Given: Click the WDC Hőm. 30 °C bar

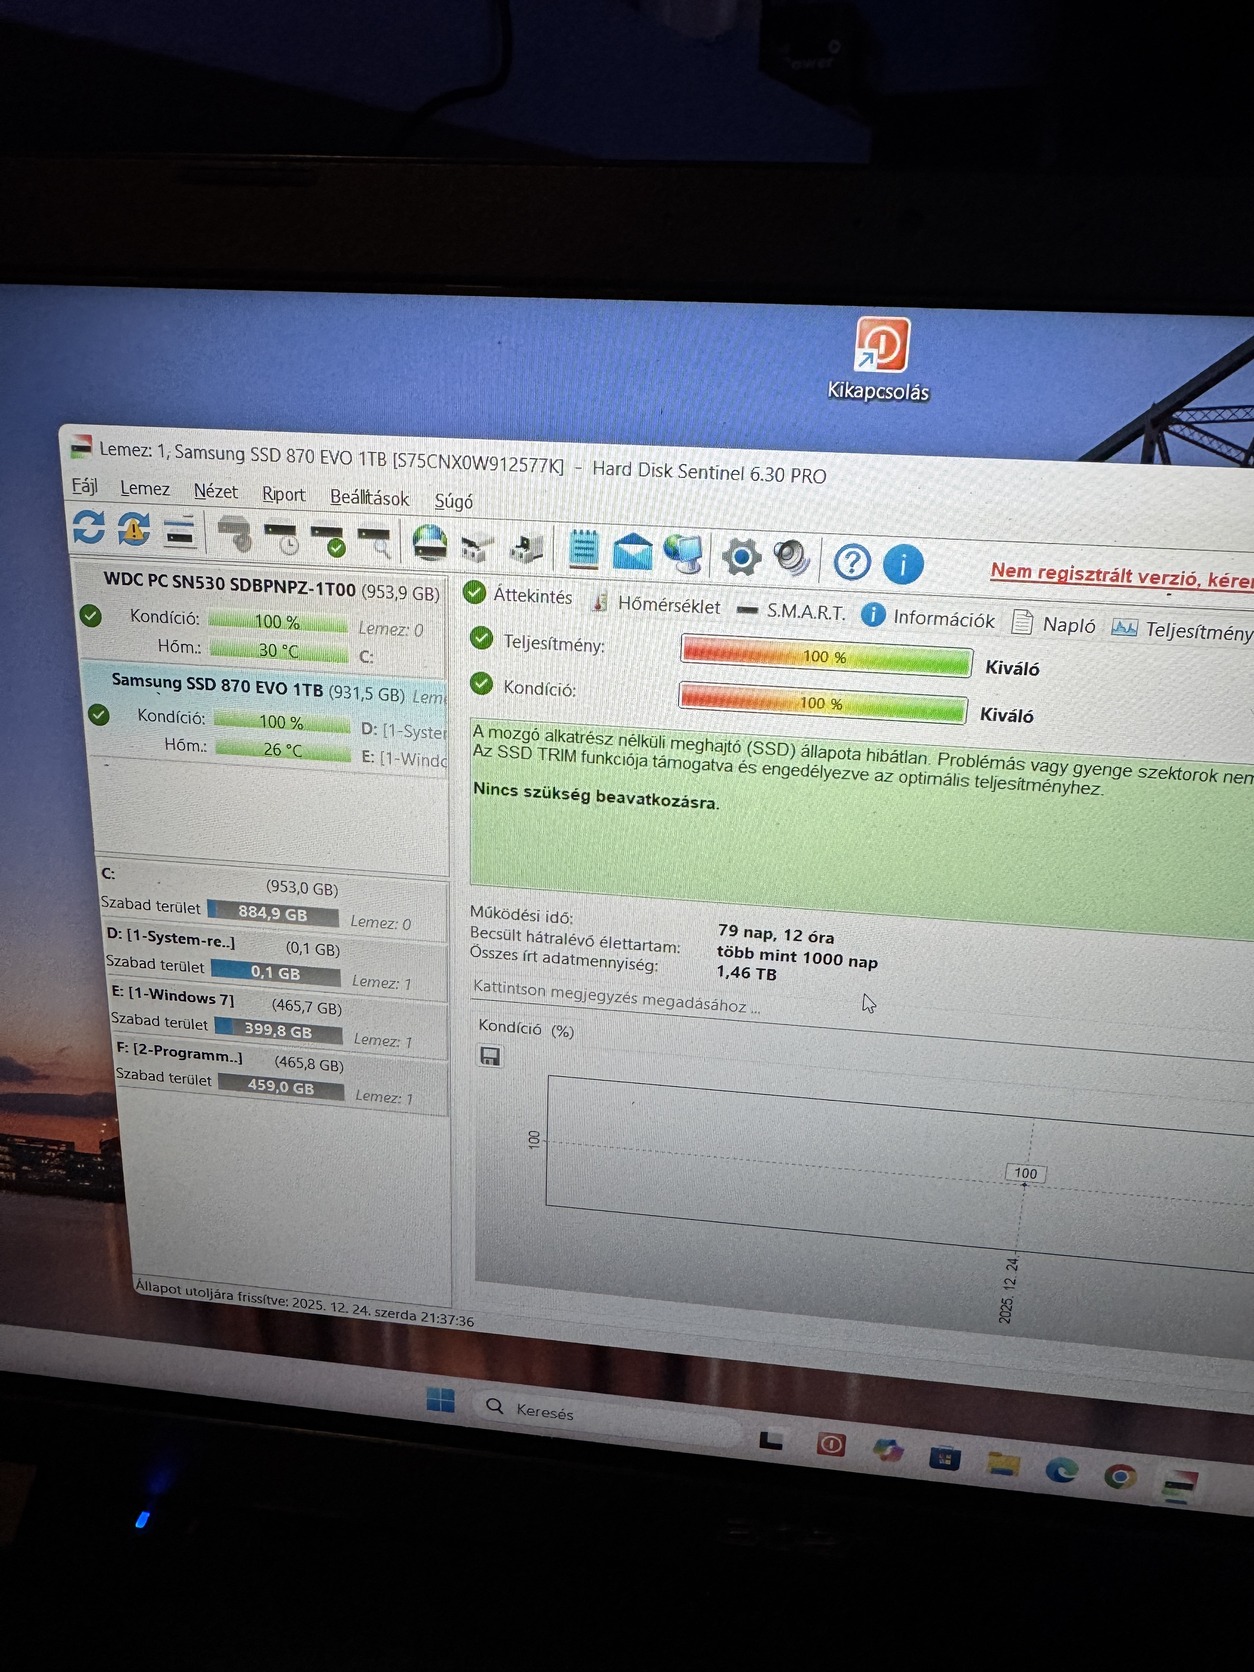Looking at the screenshot, I should 278,649.
